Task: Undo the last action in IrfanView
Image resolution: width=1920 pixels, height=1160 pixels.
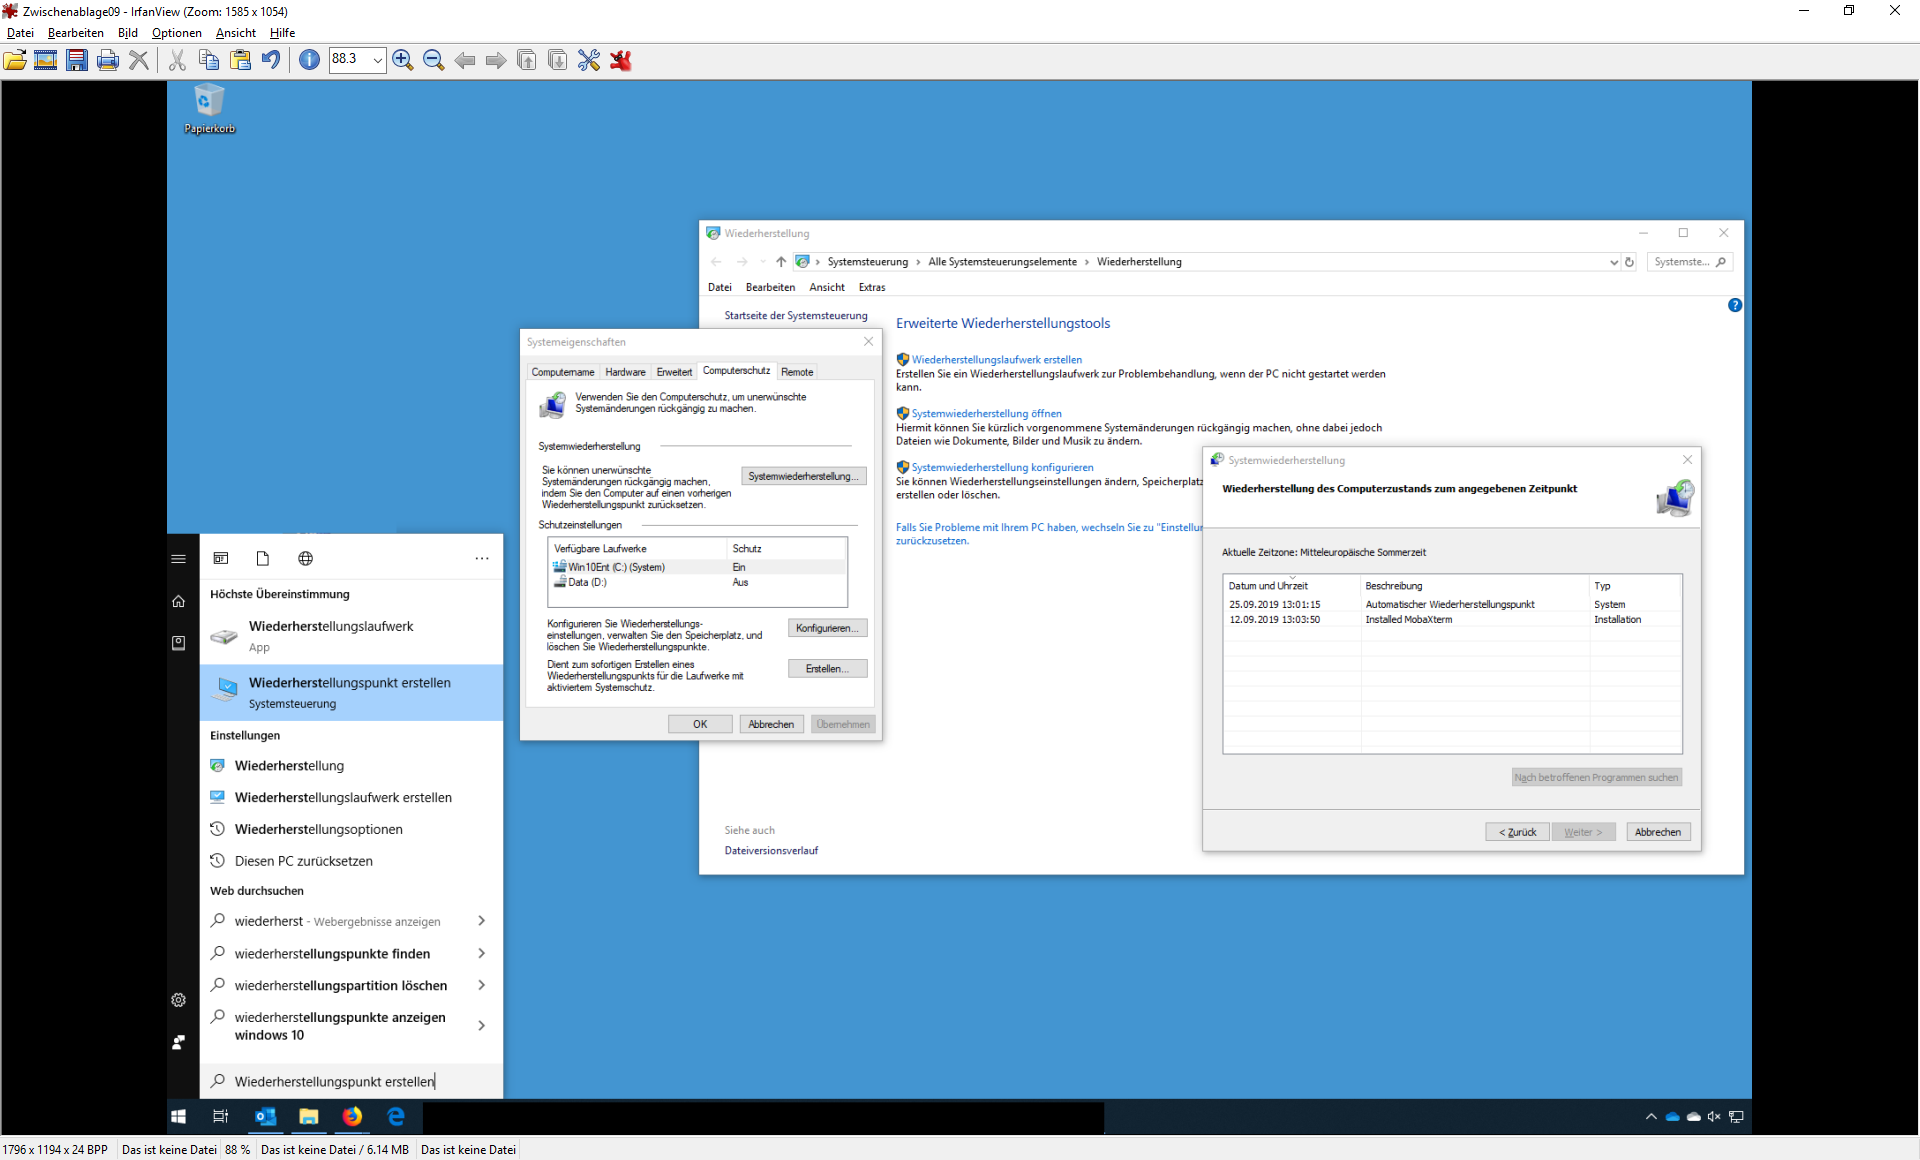Action: tap(271, 61)
